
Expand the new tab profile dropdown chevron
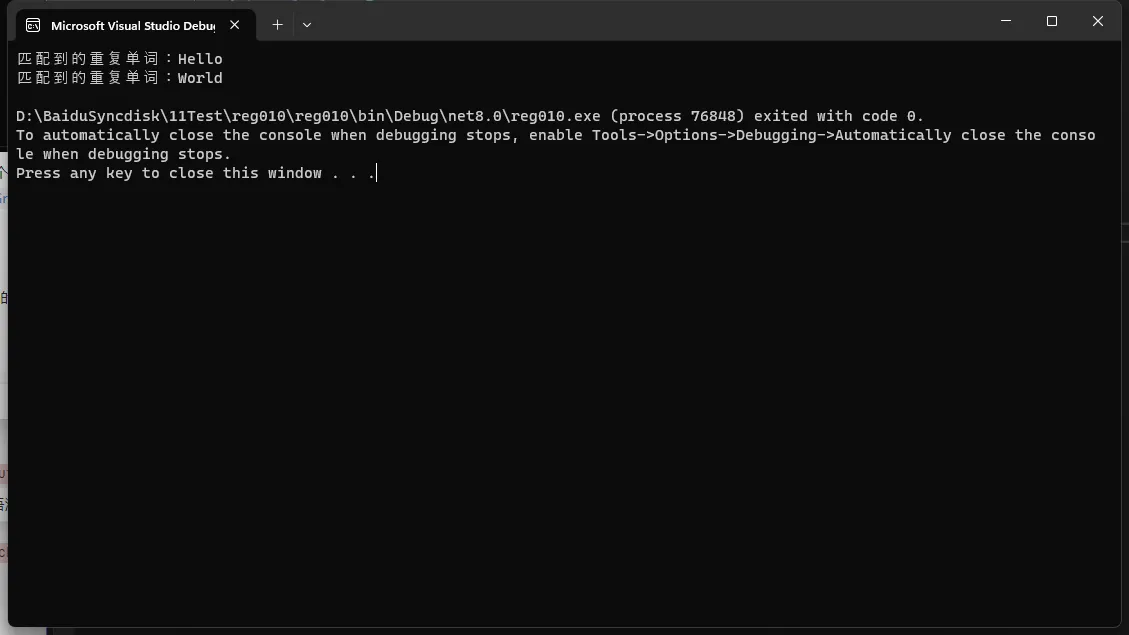tap(307, 24)
